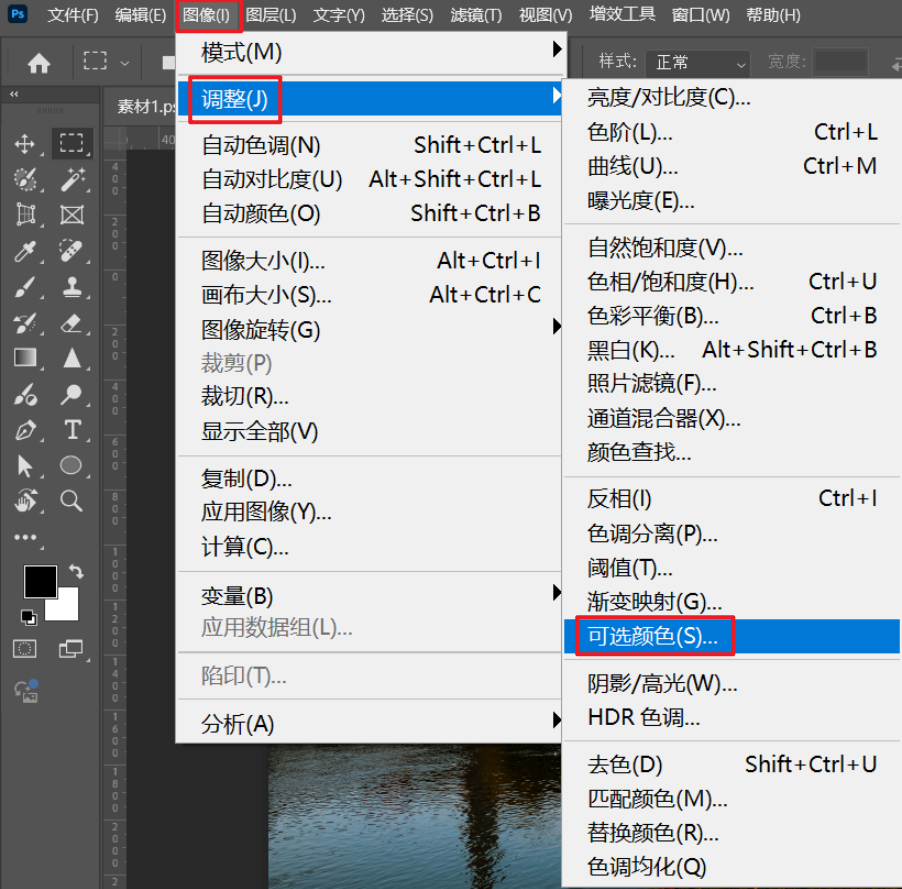Open the 样式 正常 dropdown
This screenshot has width=902, height=889.
pos(697,62)
